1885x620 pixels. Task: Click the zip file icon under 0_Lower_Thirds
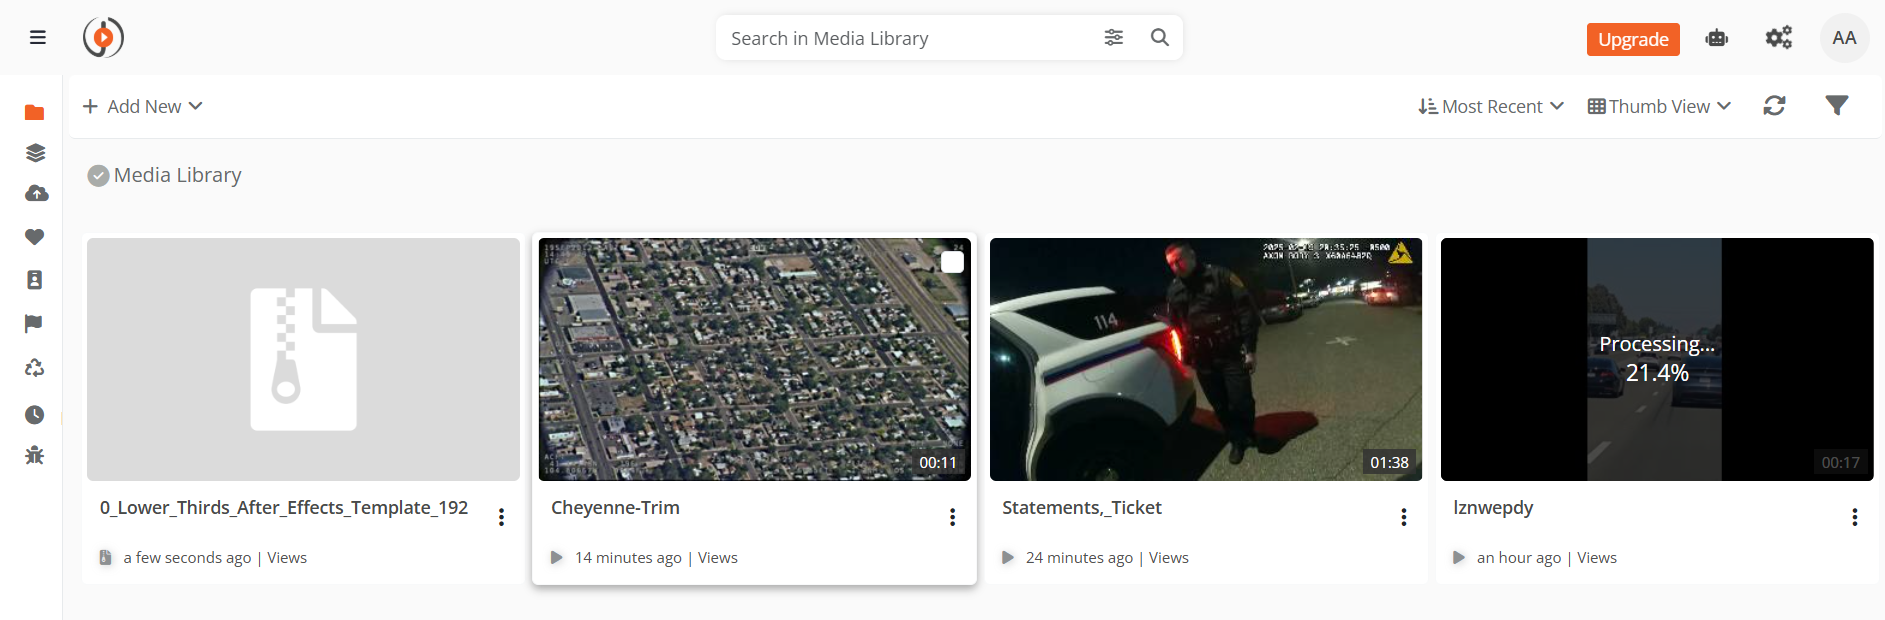106,558
